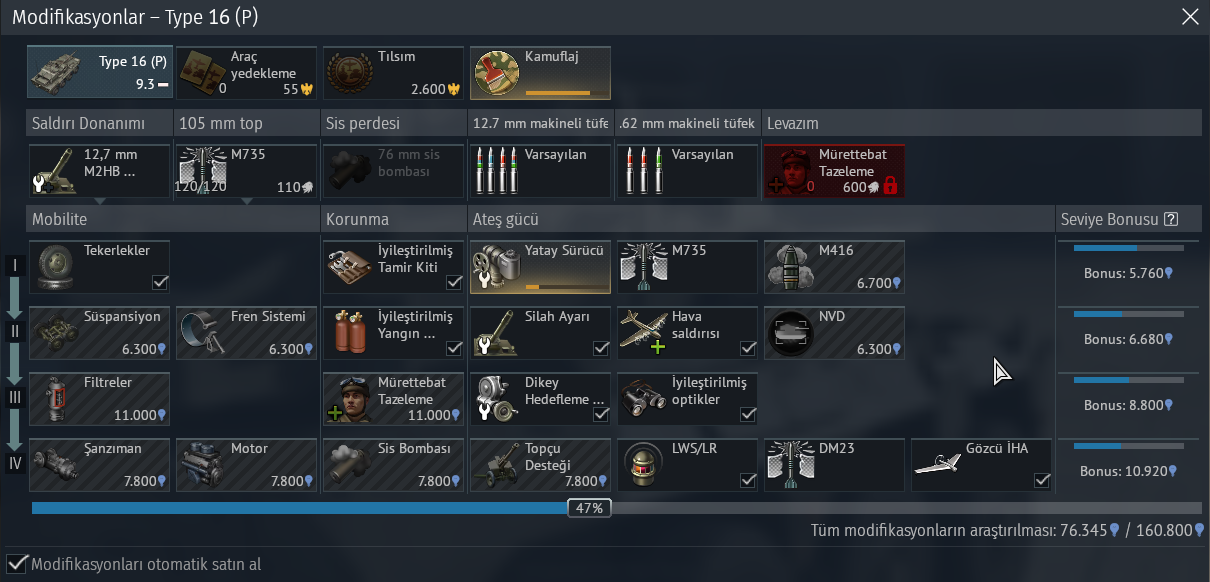Select the Tekerlekler wheel modification icon
The image size is (1210, 582).
point(55,266)
